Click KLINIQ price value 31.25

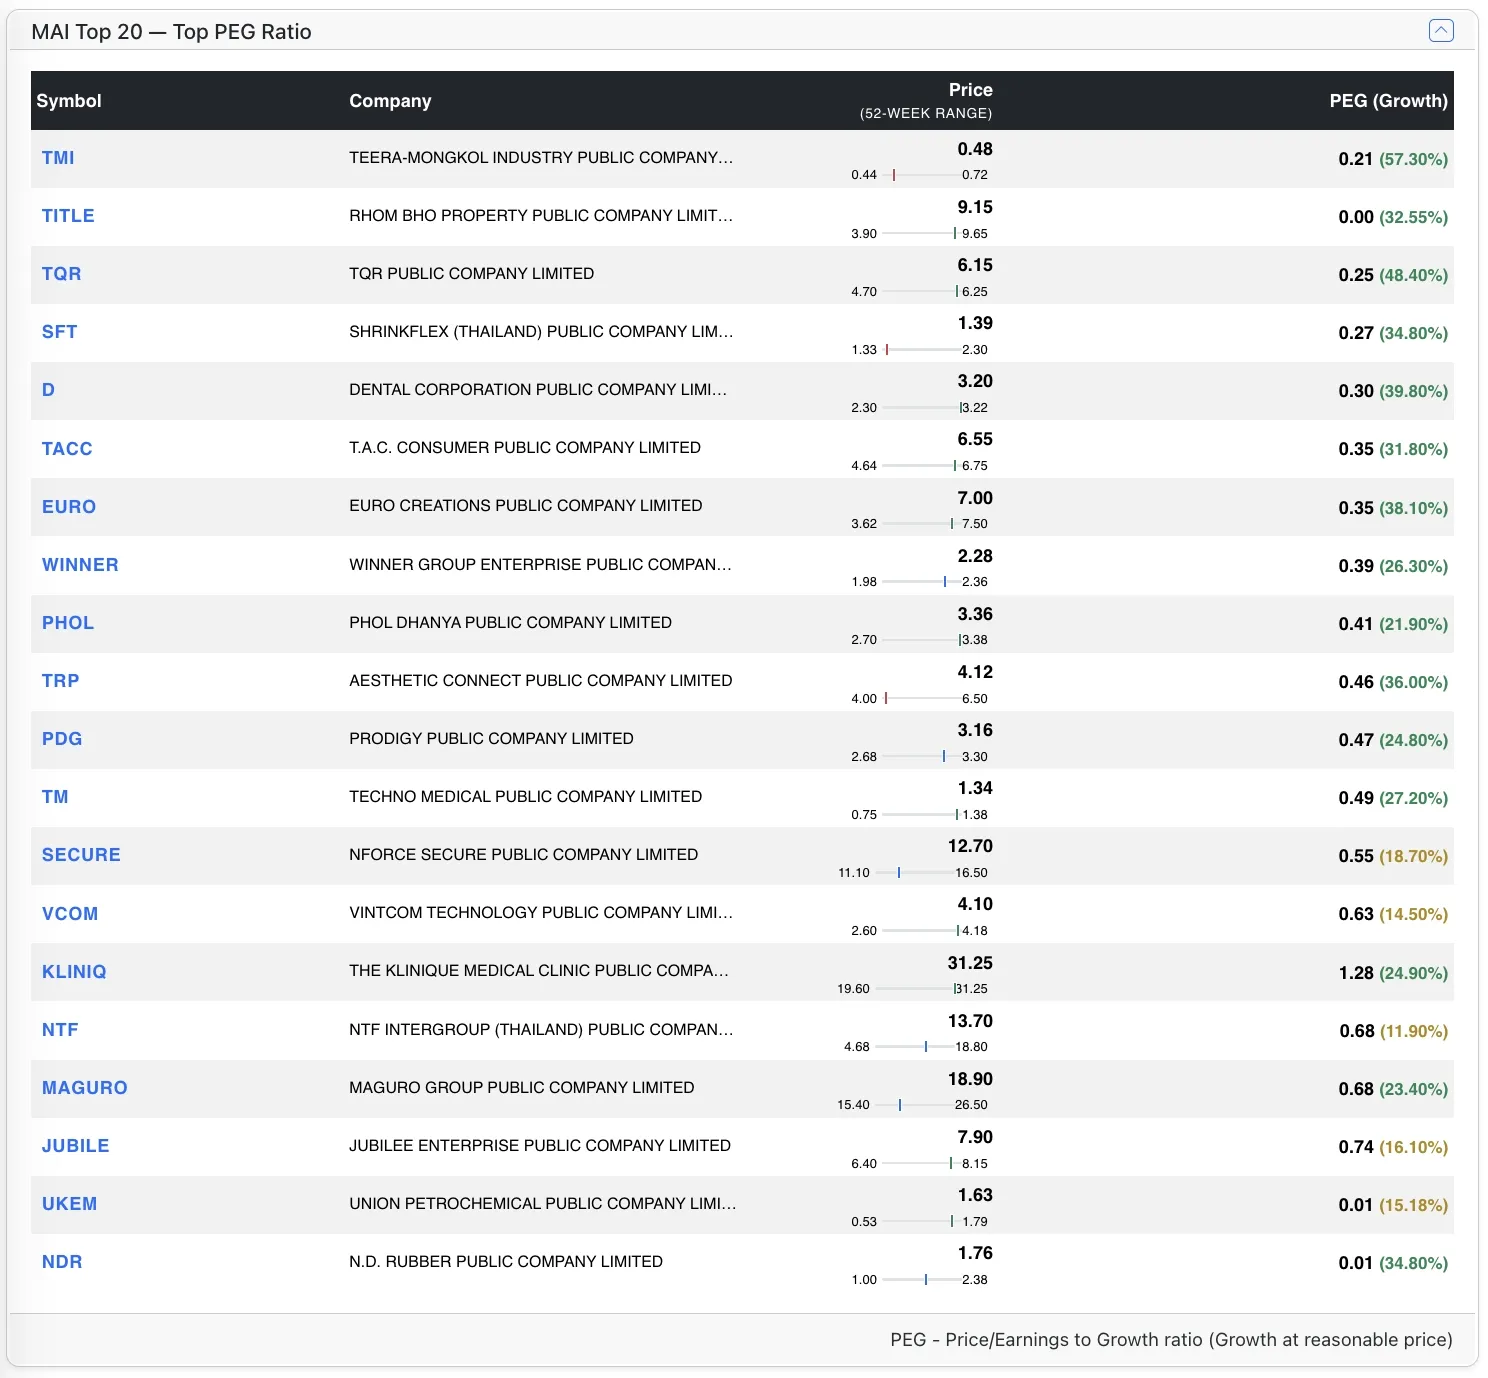point(970,963)
